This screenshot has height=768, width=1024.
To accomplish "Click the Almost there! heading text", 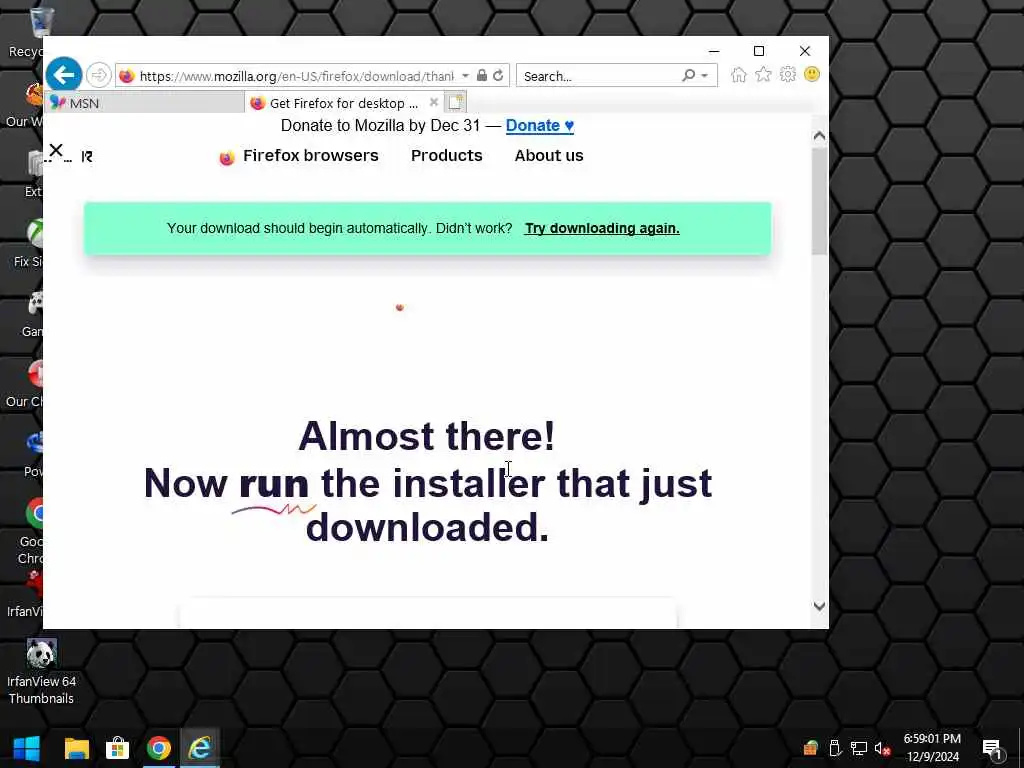I will point(426,436).
